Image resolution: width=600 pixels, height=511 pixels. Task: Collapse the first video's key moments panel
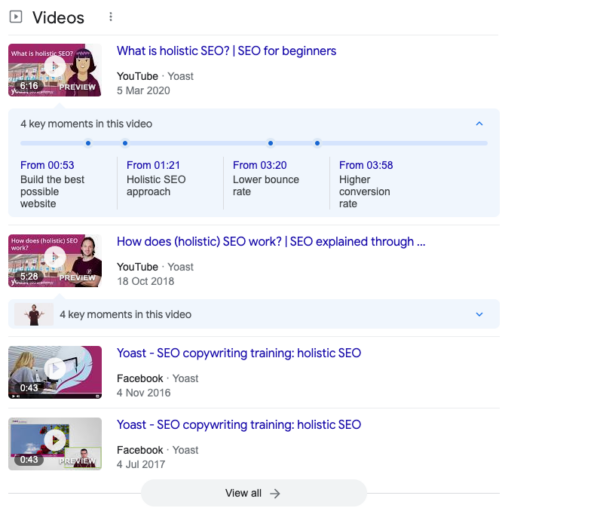479,124
